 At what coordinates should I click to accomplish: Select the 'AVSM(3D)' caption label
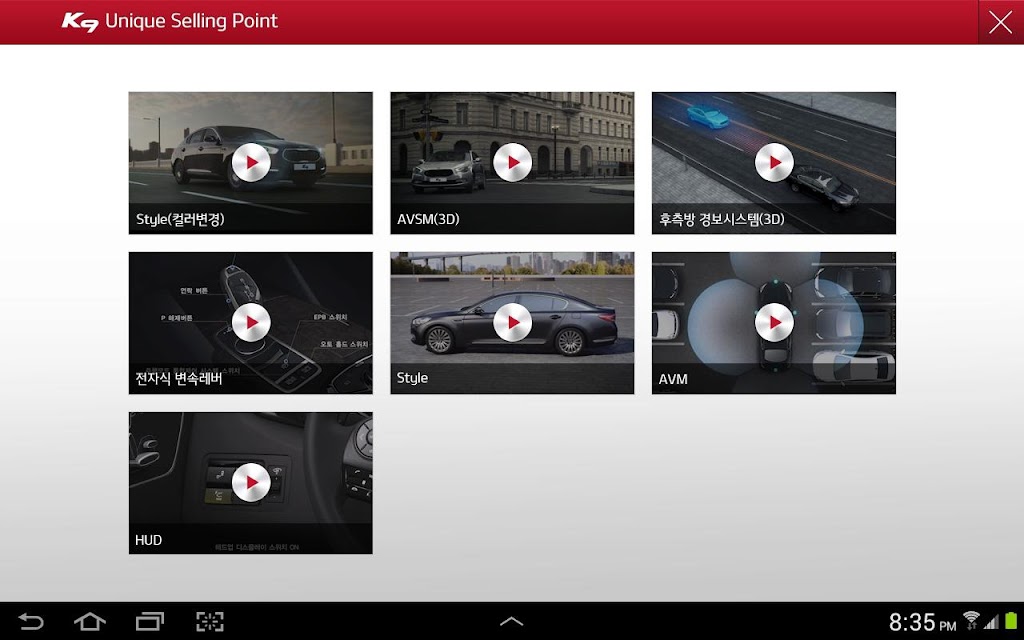428,219
